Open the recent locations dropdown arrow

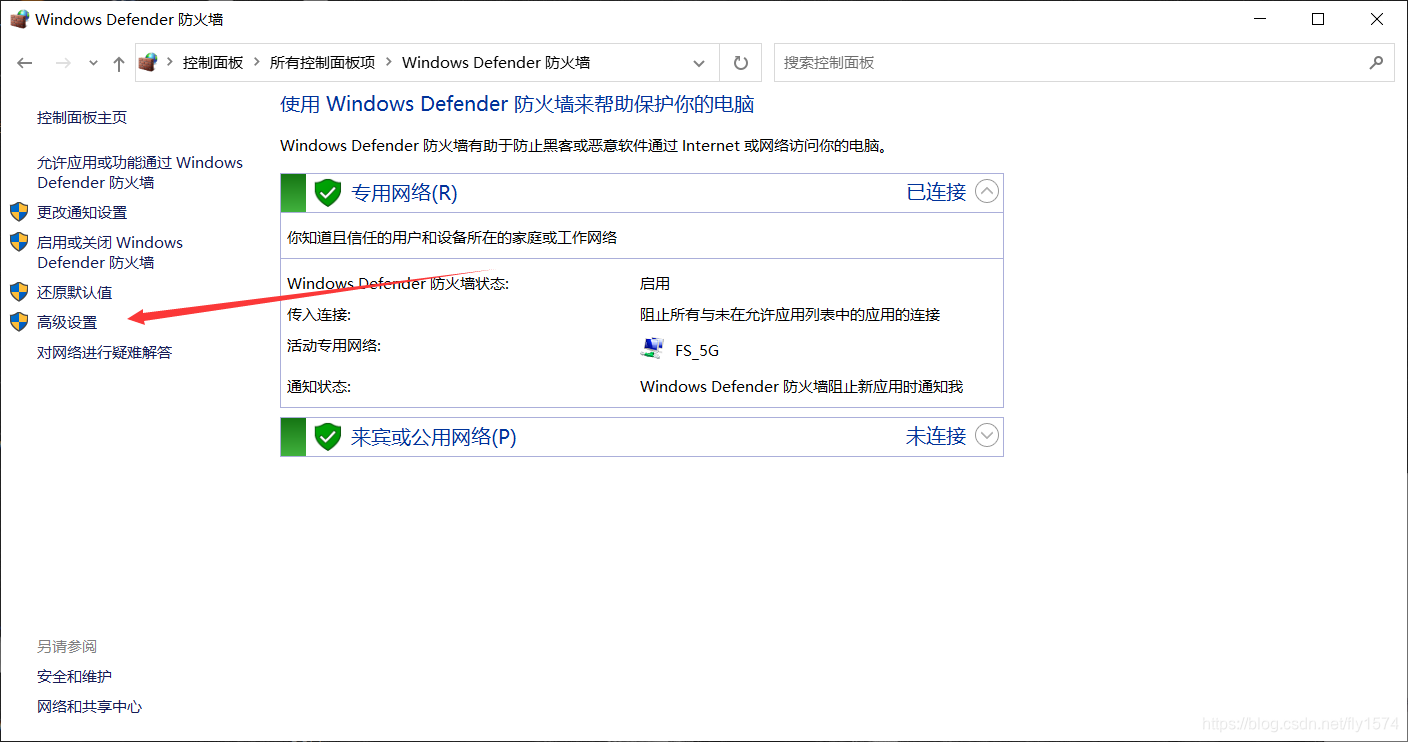(x=93, y=63)
